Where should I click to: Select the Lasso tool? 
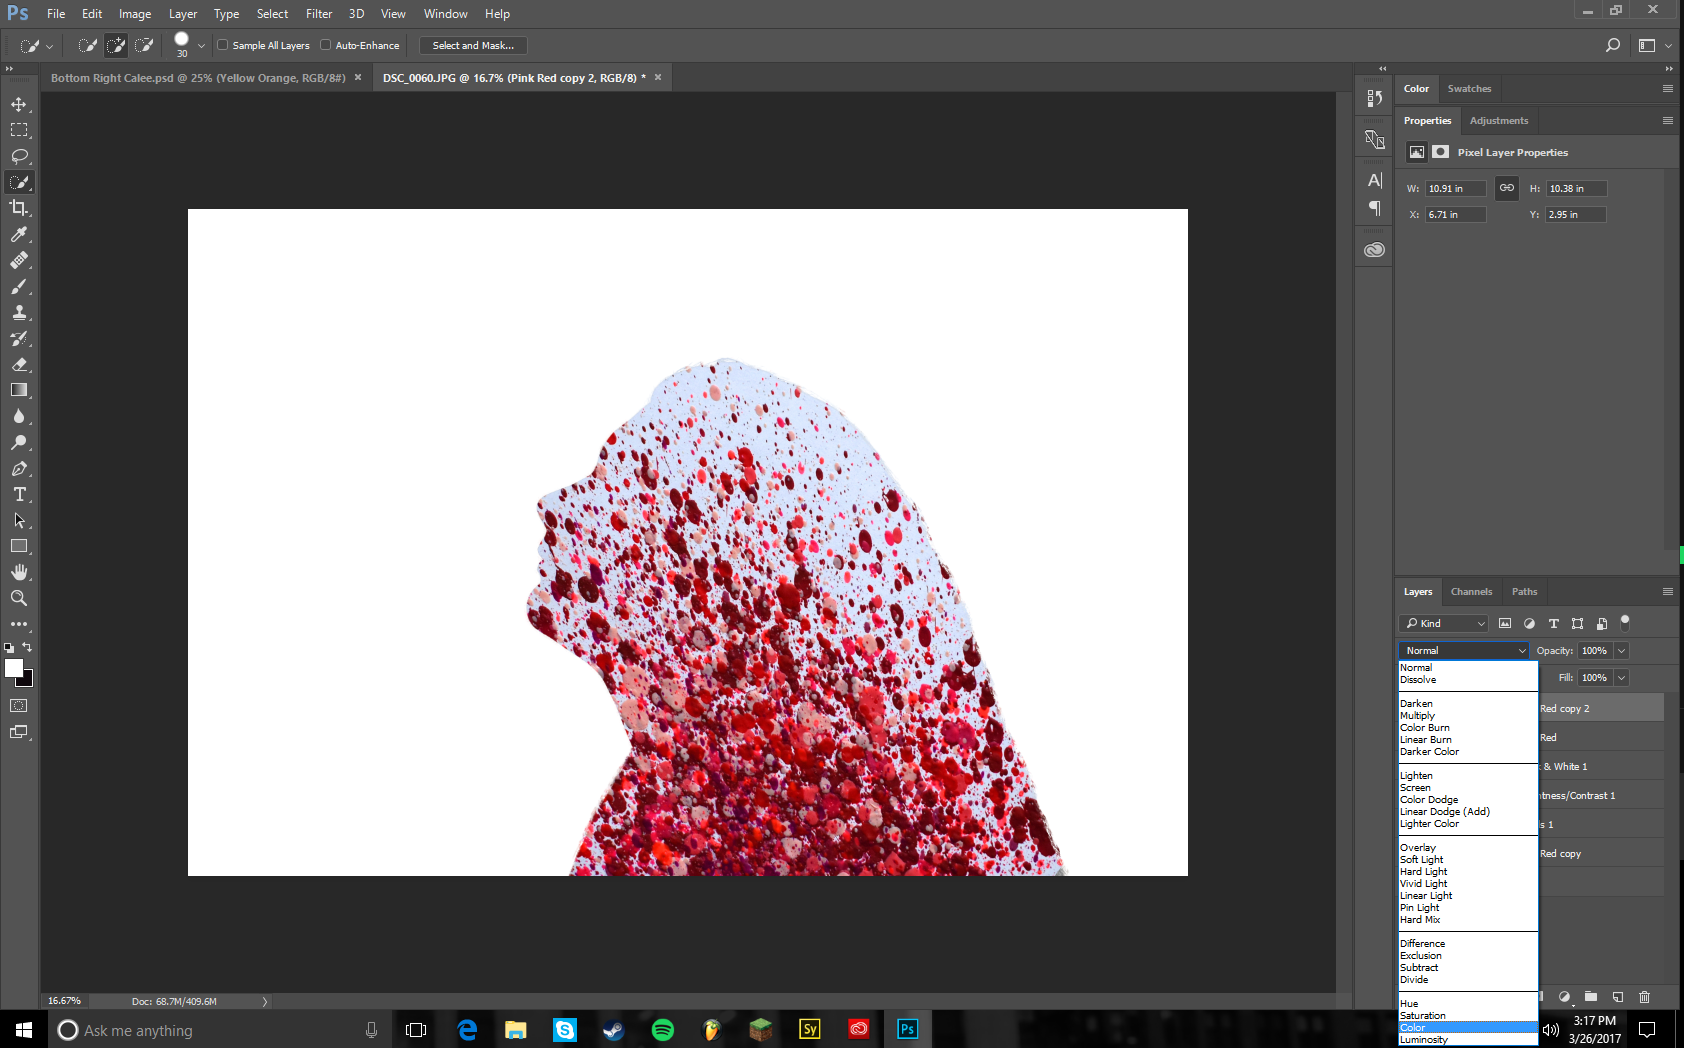pyautogui.click(x=19, y=156)
